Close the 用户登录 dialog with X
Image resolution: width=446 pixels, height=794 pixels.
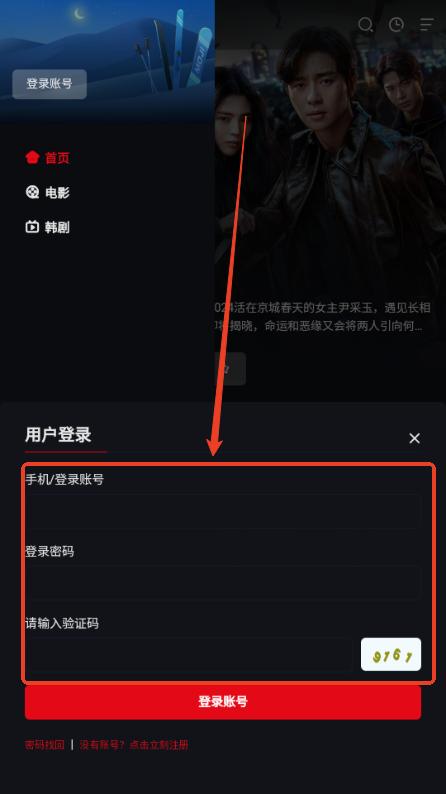[x=415, y=438]
